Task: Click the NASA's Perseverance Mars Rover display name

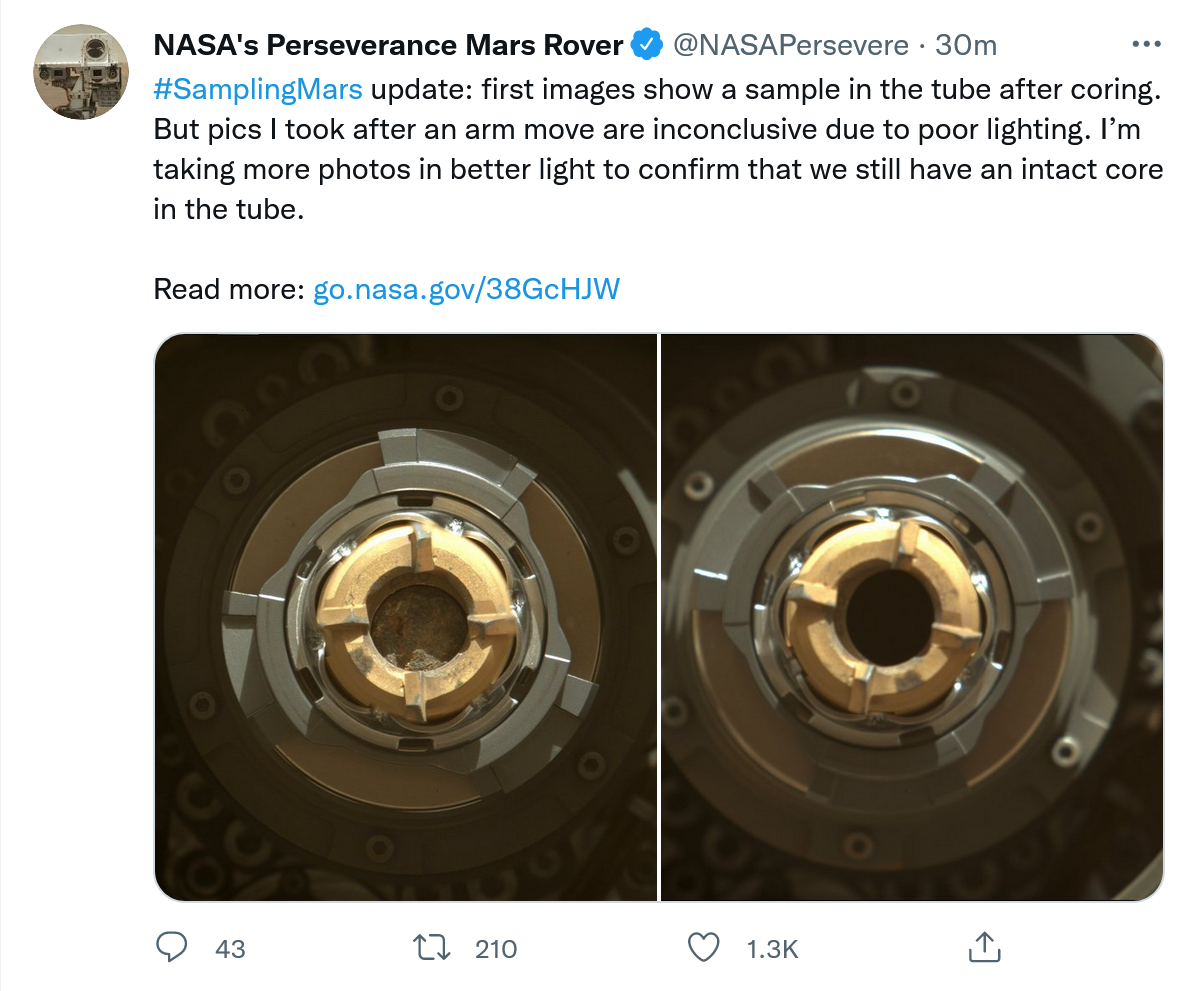Action: 388,45
